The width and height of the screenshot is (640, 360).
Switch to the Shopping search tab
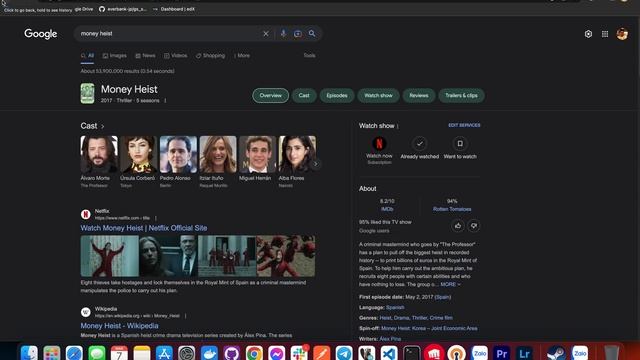210,56
